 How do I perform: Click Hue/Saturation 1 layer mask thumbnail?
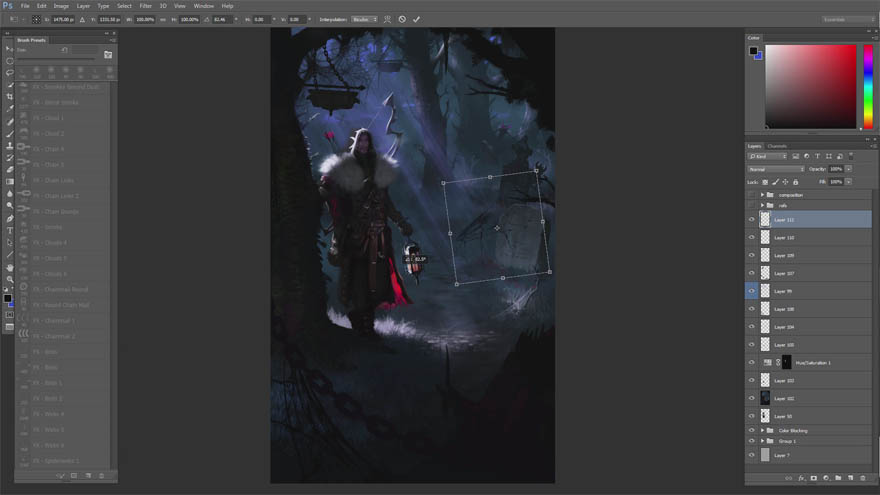[787, 363]
